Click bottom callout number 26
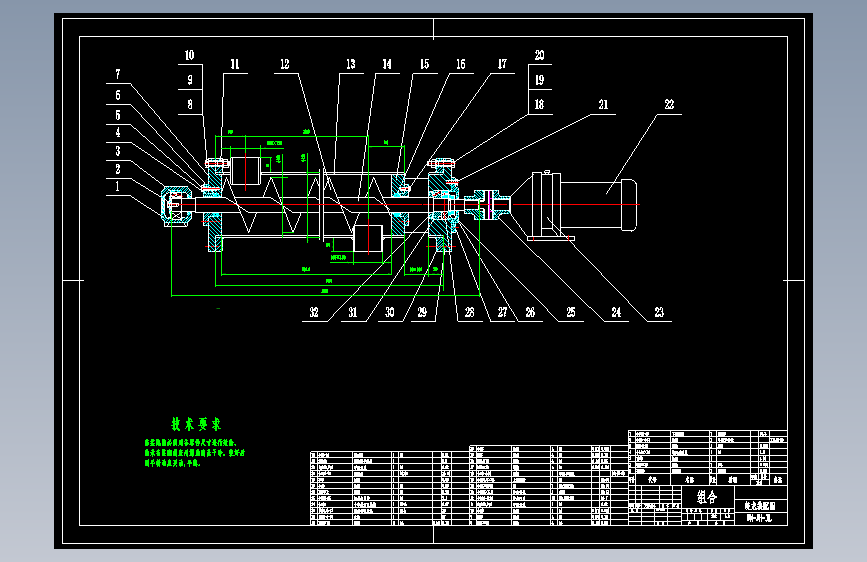 (x=530, y=313)
